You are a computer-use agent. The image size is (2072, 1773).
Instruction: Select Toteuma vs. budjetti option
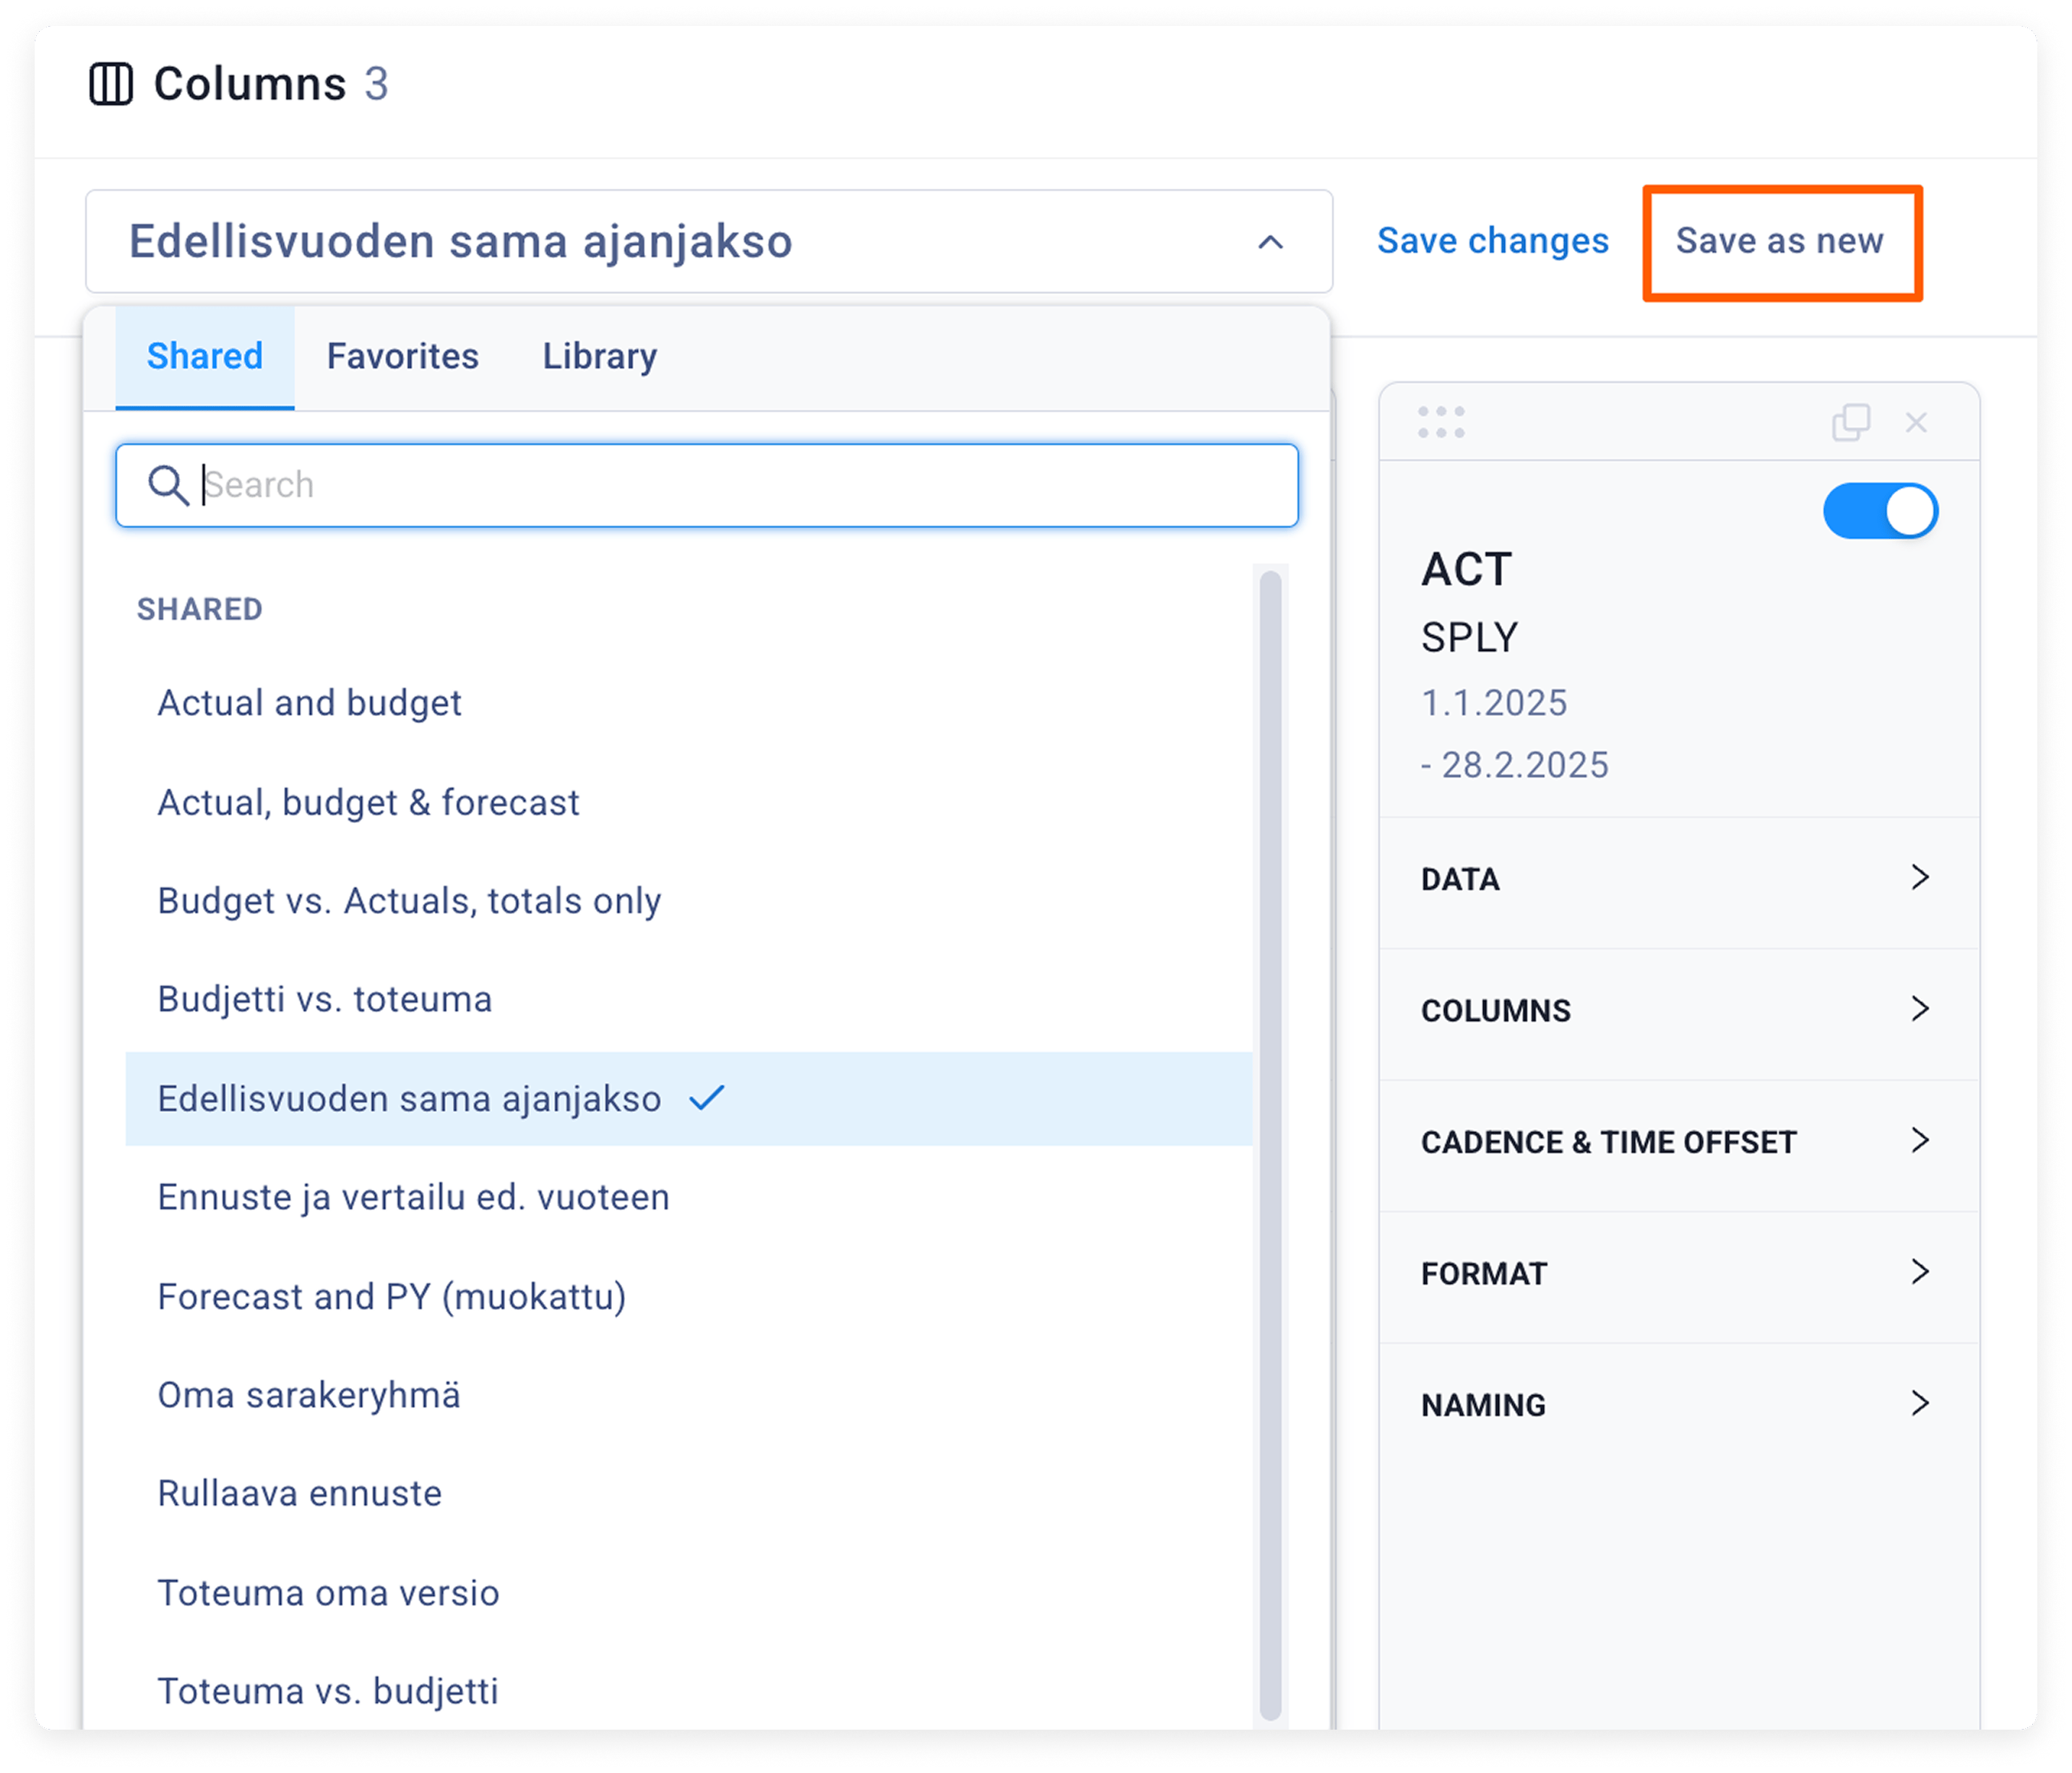[689, 1692]
